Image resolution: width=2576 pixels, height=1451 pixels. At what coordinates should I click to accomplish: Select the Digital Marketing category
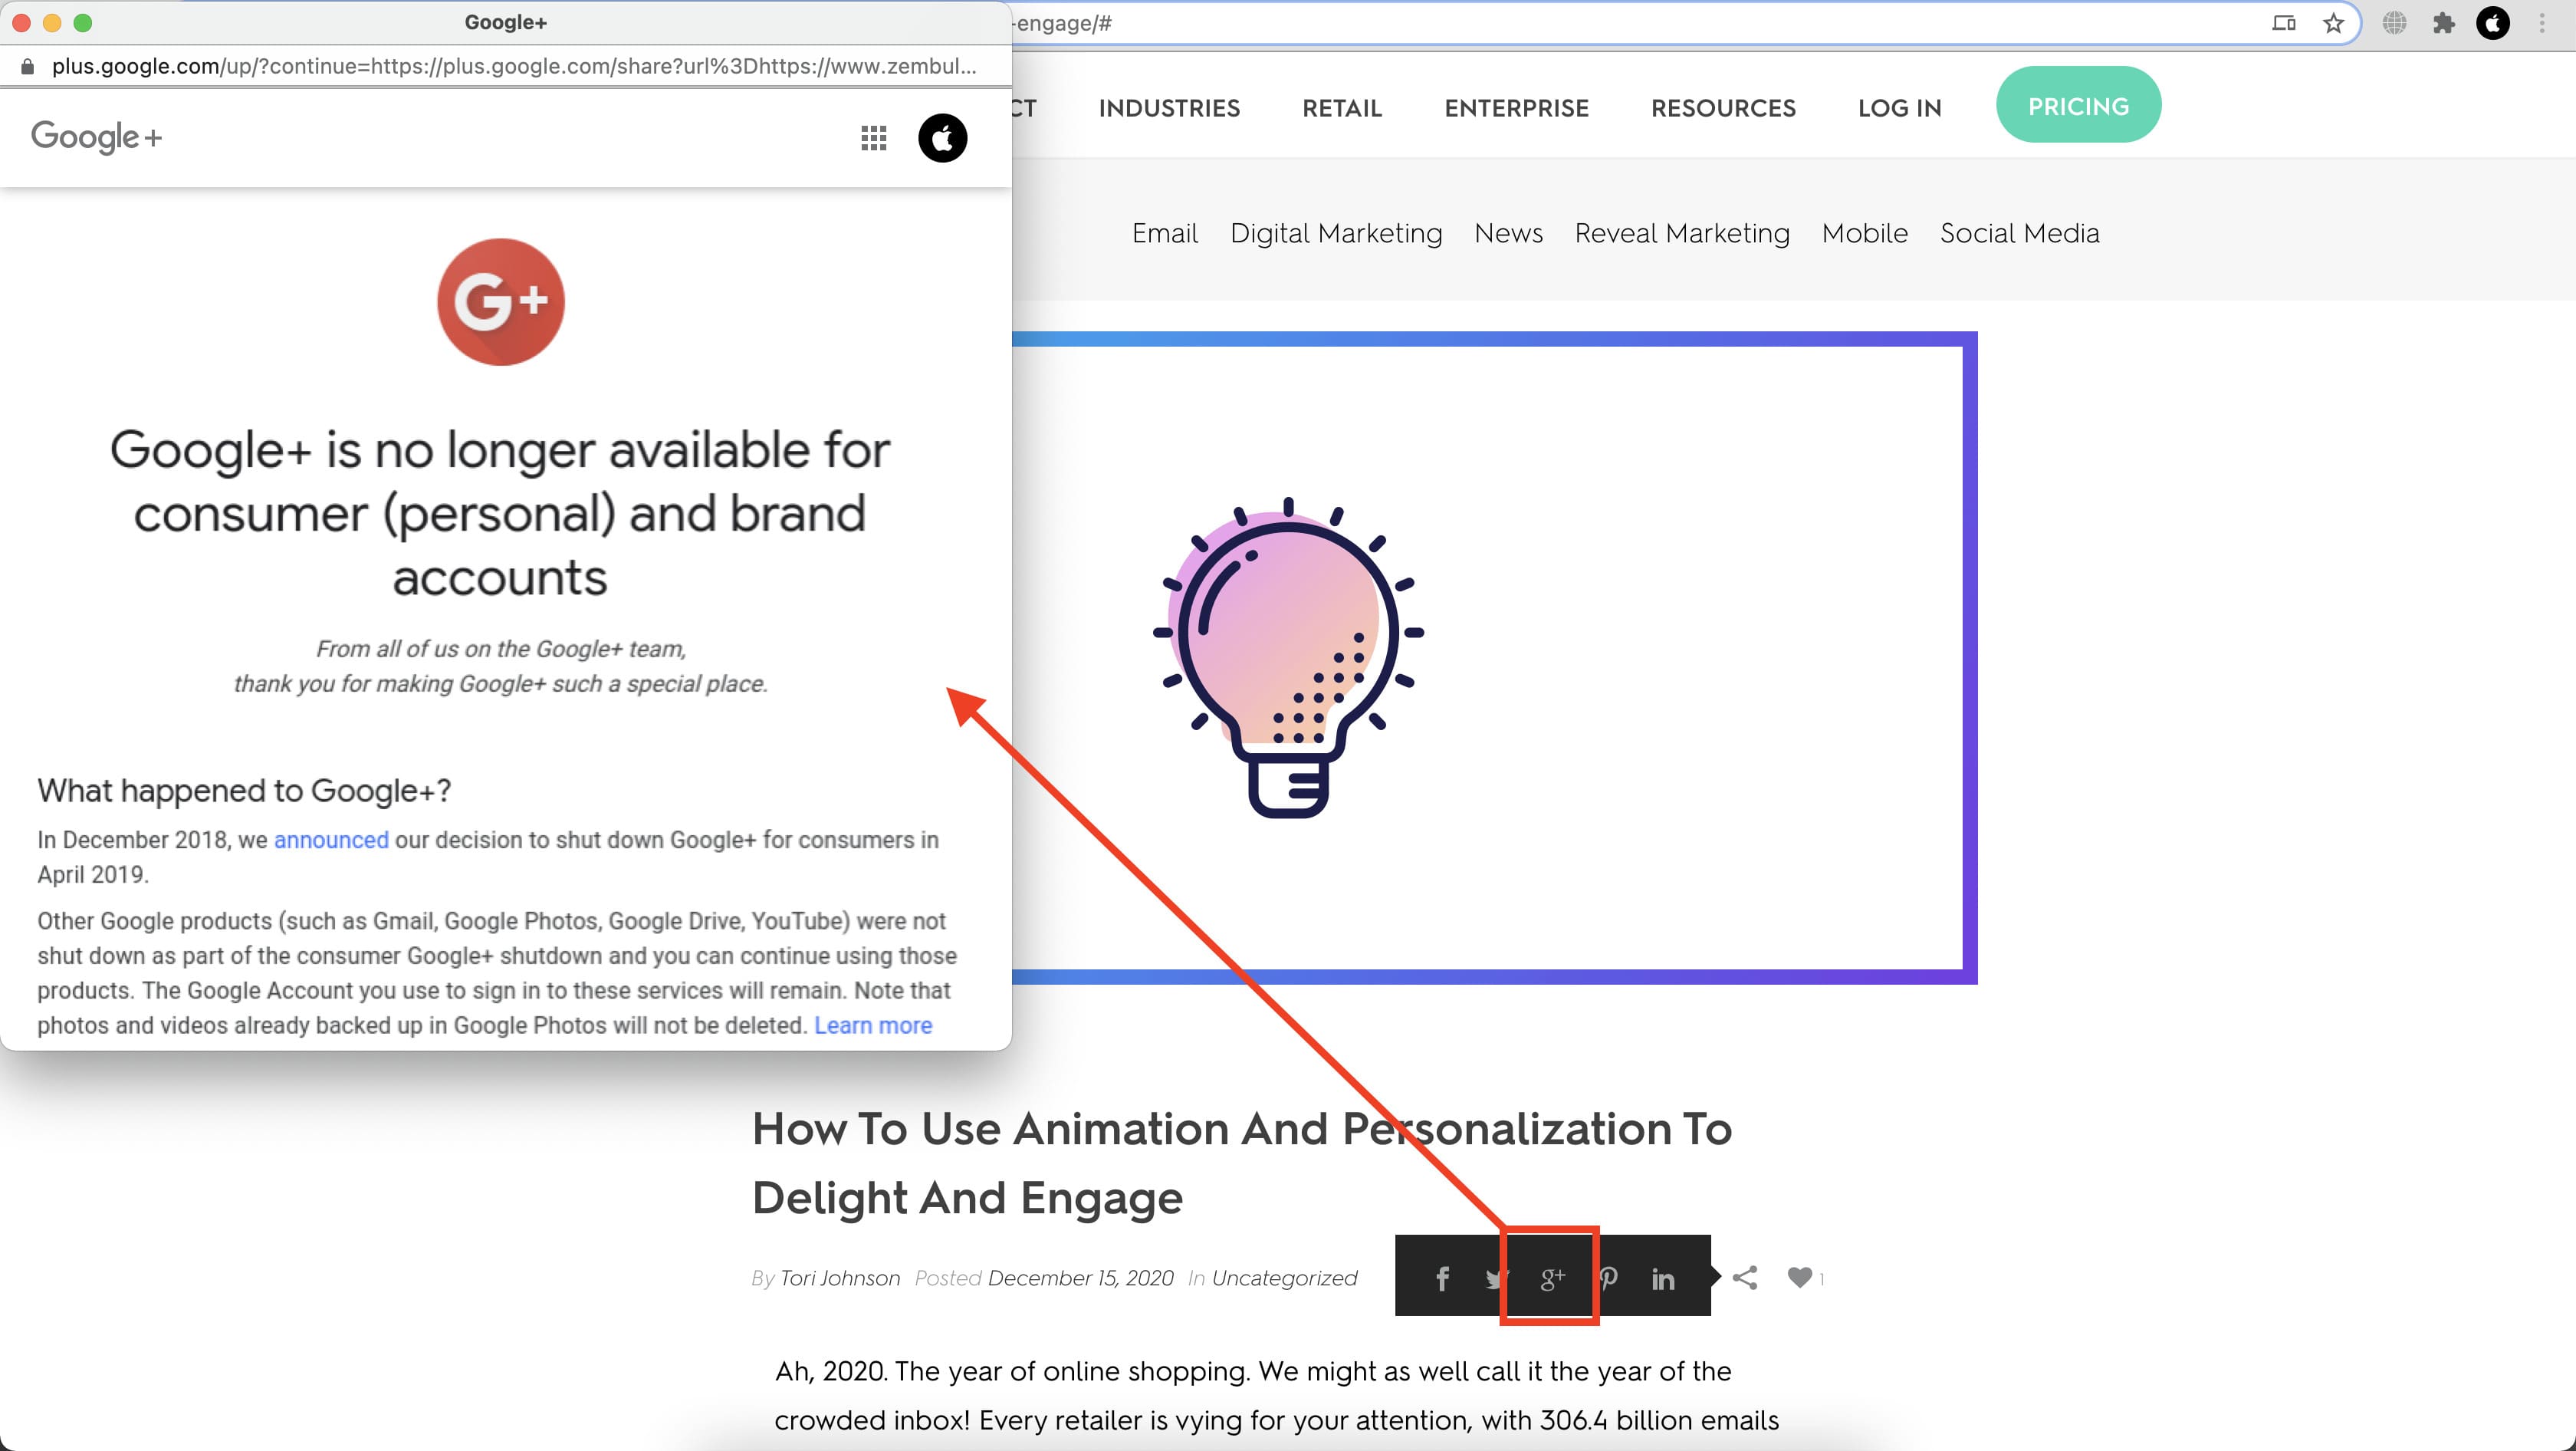click(x=1336, y=234)
